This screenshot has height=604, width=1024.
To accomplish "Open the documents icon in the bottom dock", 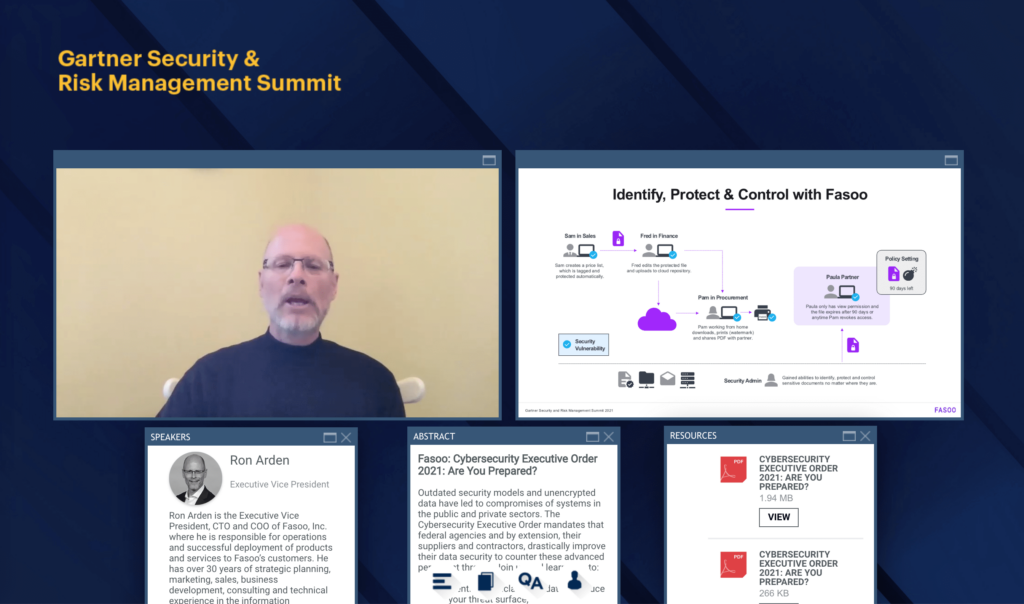I will [487, 582].
